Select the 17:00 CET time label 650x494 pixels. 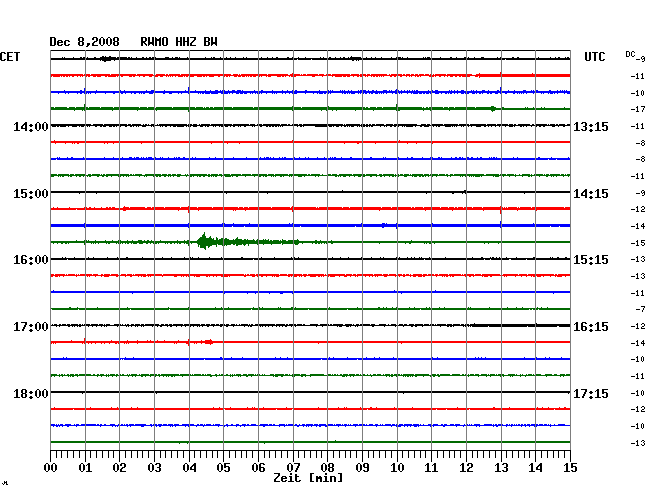[31, 327]
